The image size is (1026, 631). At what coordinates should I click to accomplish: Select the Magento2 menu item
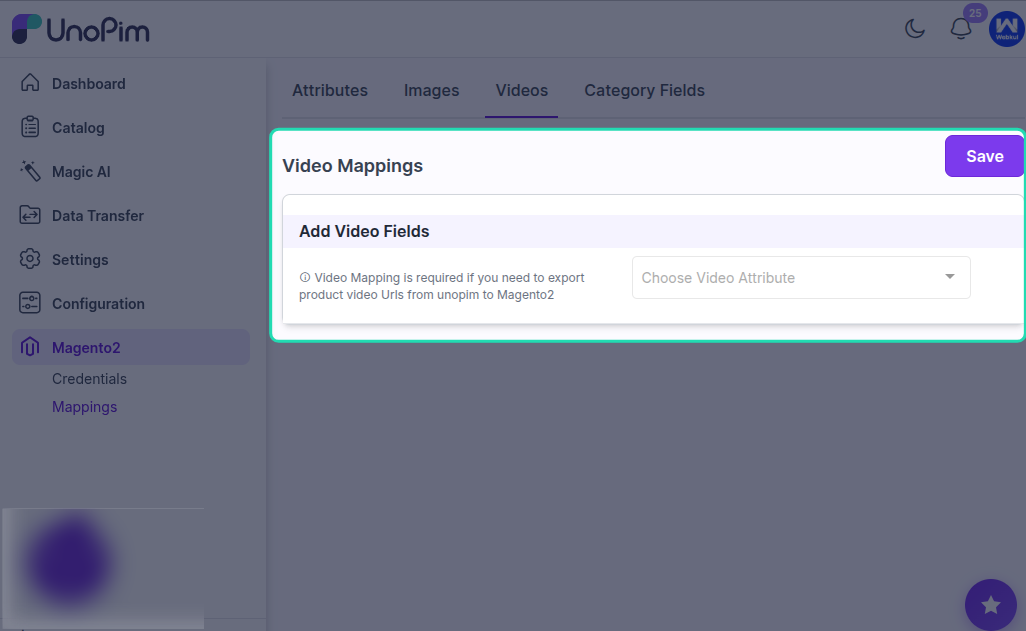coord(131,347)
